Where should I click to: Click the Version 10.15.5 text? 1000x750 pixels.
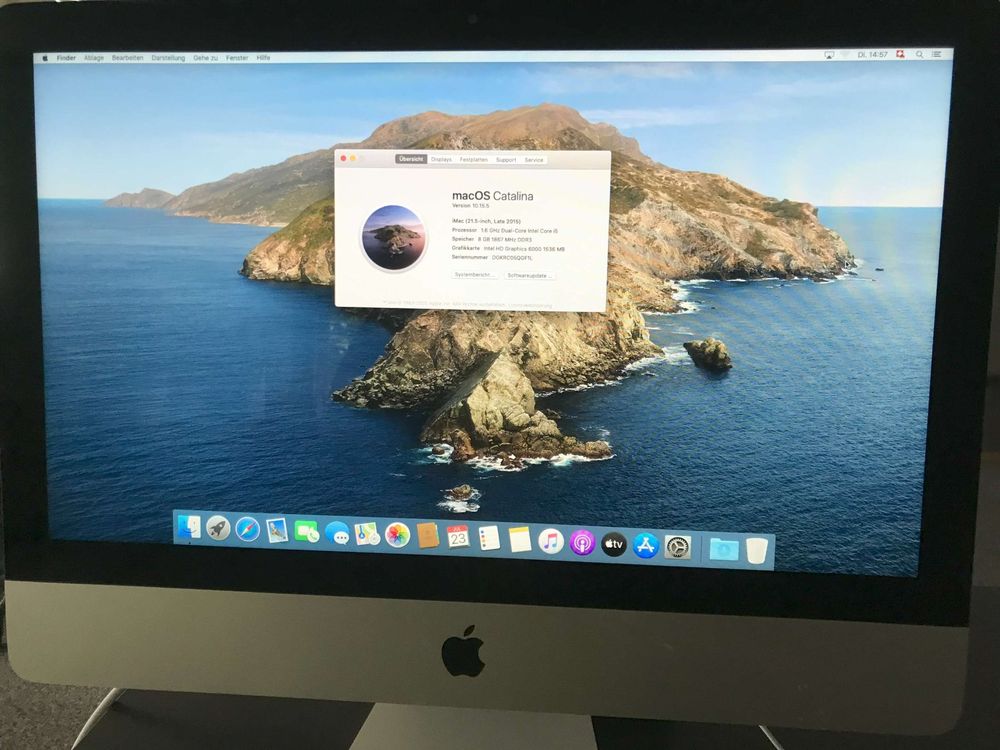[471, 206]
